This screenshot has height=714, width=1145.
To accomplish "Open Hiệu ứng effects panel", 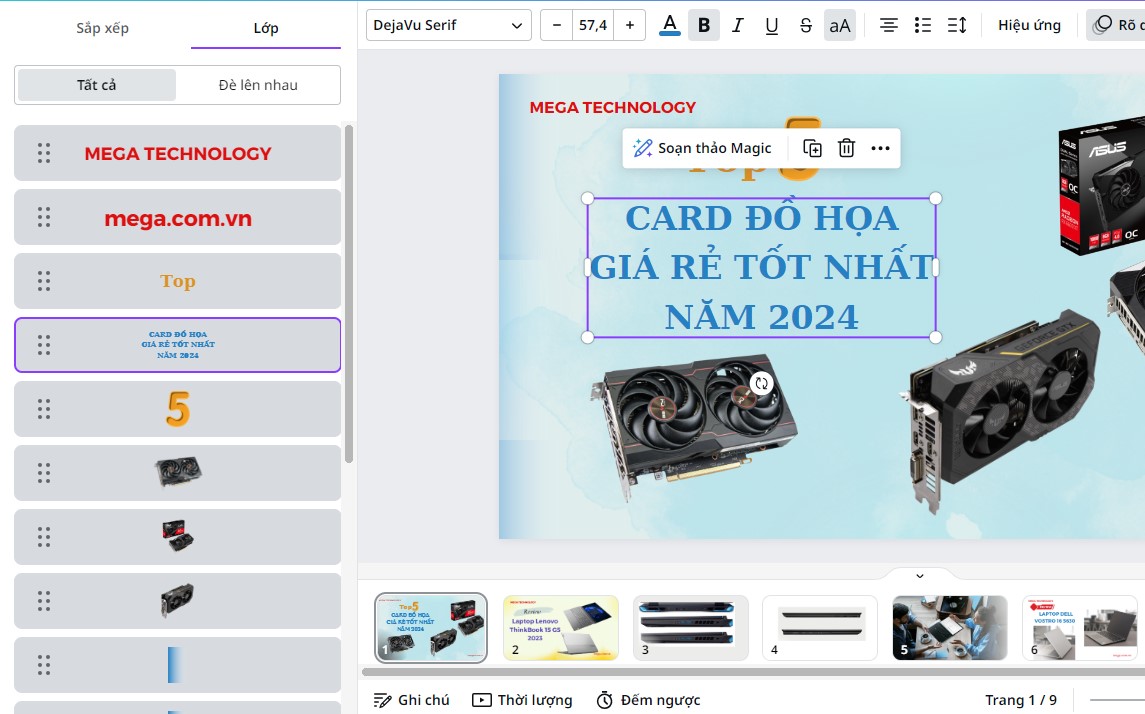I will tap(1029, 26).
